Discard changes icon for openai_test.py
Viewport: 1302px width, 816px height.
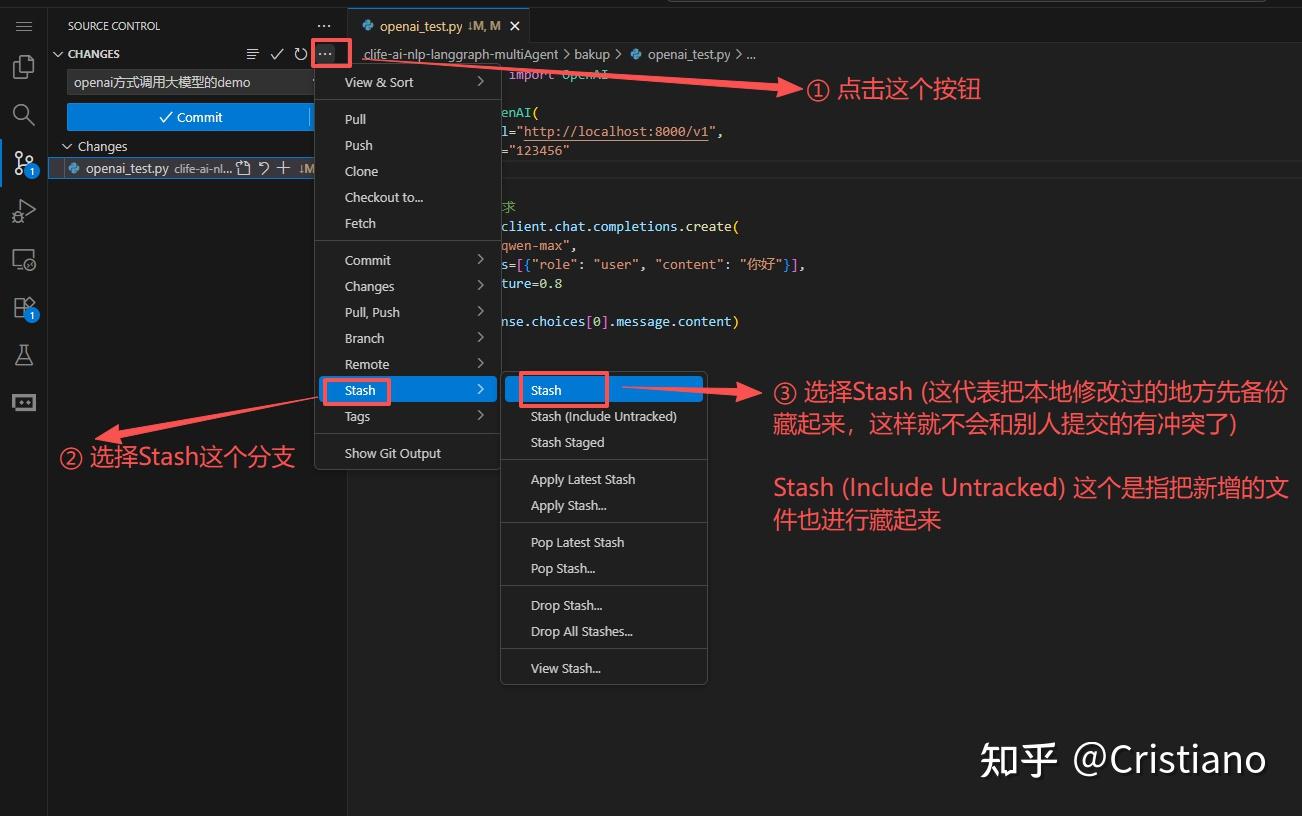pyautogui.click(x=264, y=168)
